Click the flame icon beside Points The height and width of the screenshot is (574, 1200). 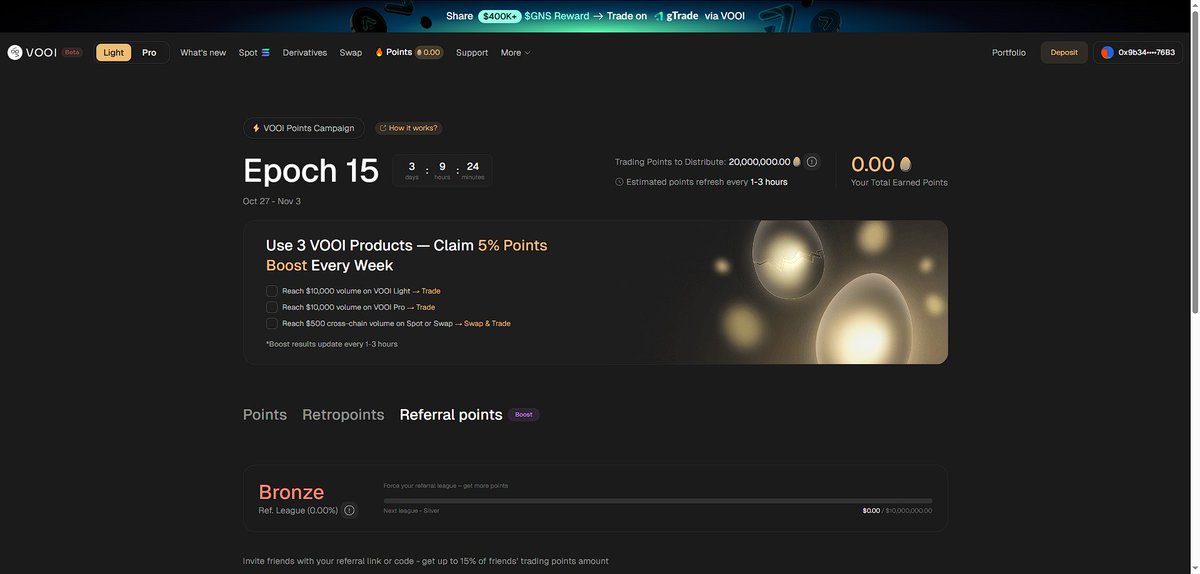(379, 52)
